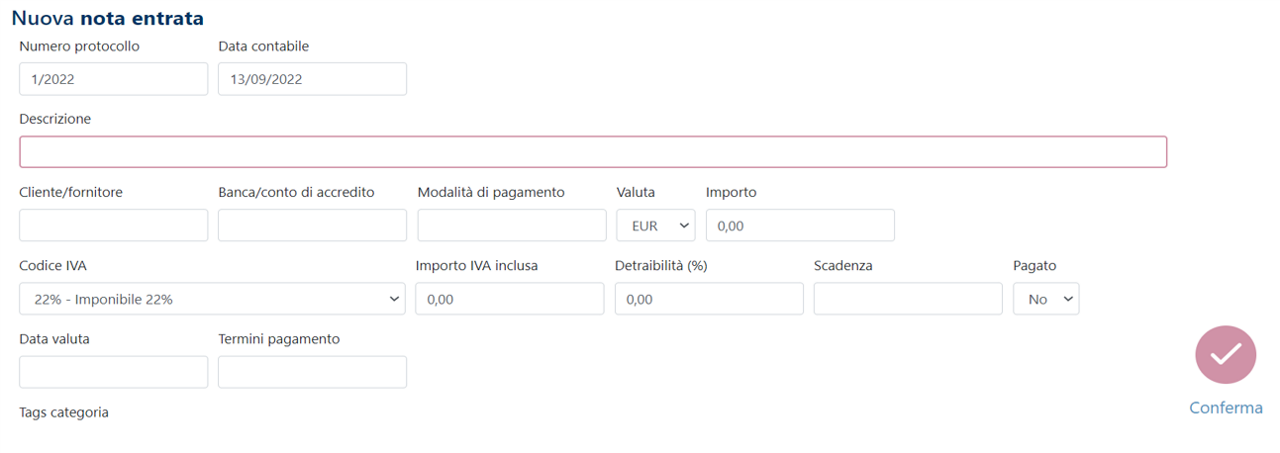The image size is (1280, 453).
Task: Click the Conferma text link
Action: pyautogui.click(x=1225, y=408)
